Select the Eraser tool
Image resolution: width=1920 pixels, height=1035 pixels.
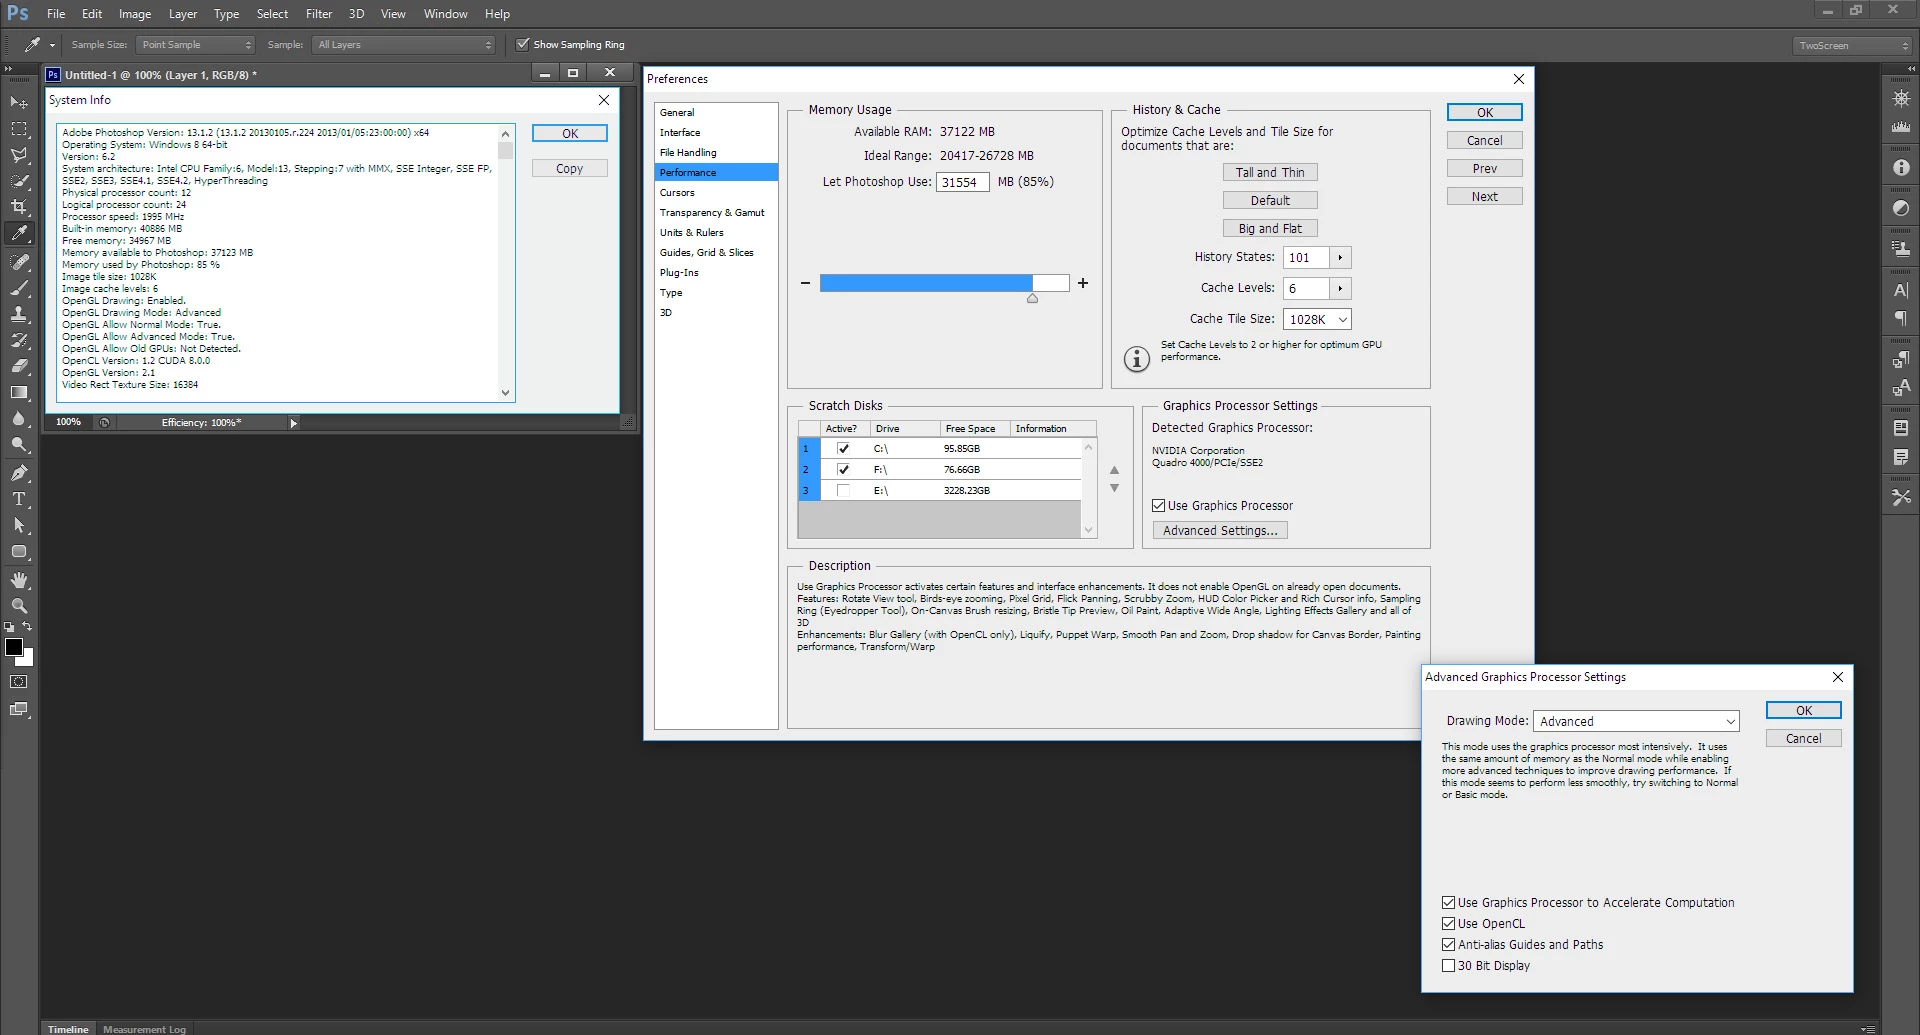tap(19, 366)
